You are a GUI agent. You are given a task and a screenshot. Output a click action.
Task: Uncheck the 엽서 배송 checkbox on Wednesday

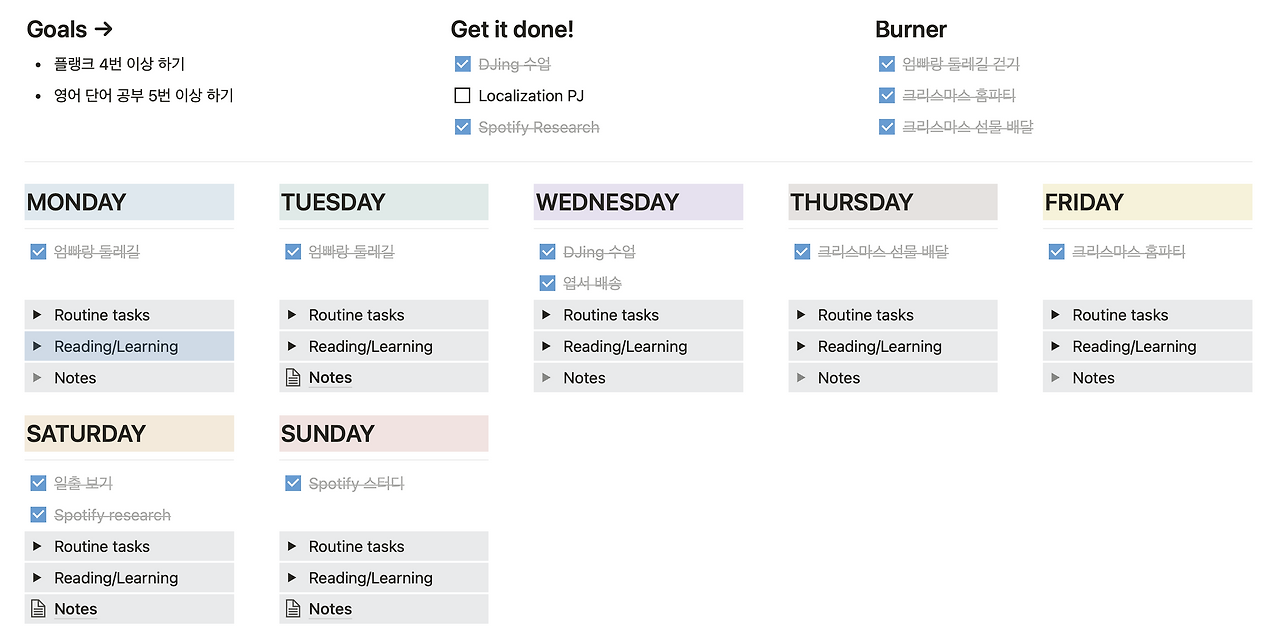coord(547,283)
